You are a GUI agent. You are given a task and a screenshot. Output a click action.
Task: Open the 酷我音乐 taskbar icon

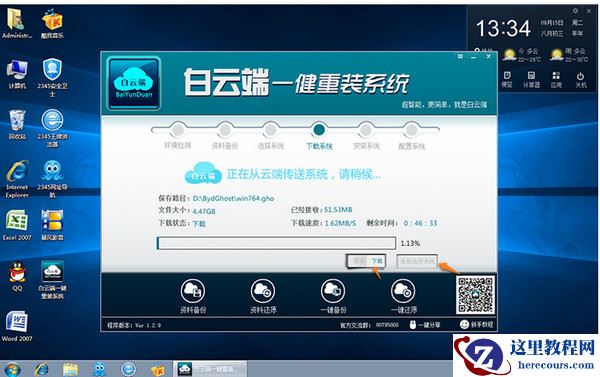pyautogui.click(x=157, y=369)
